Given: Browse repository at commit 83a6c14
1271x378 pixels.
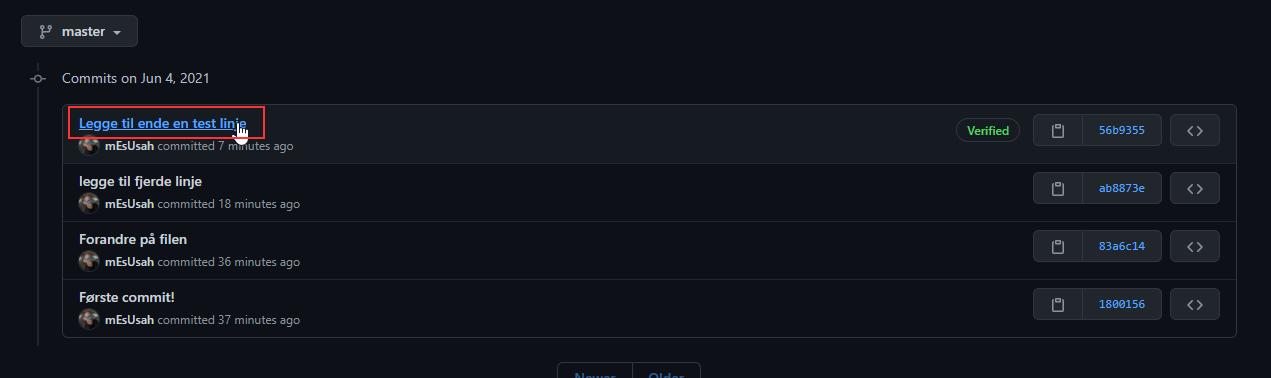Looking at the screenshot, I should 1194,246.
